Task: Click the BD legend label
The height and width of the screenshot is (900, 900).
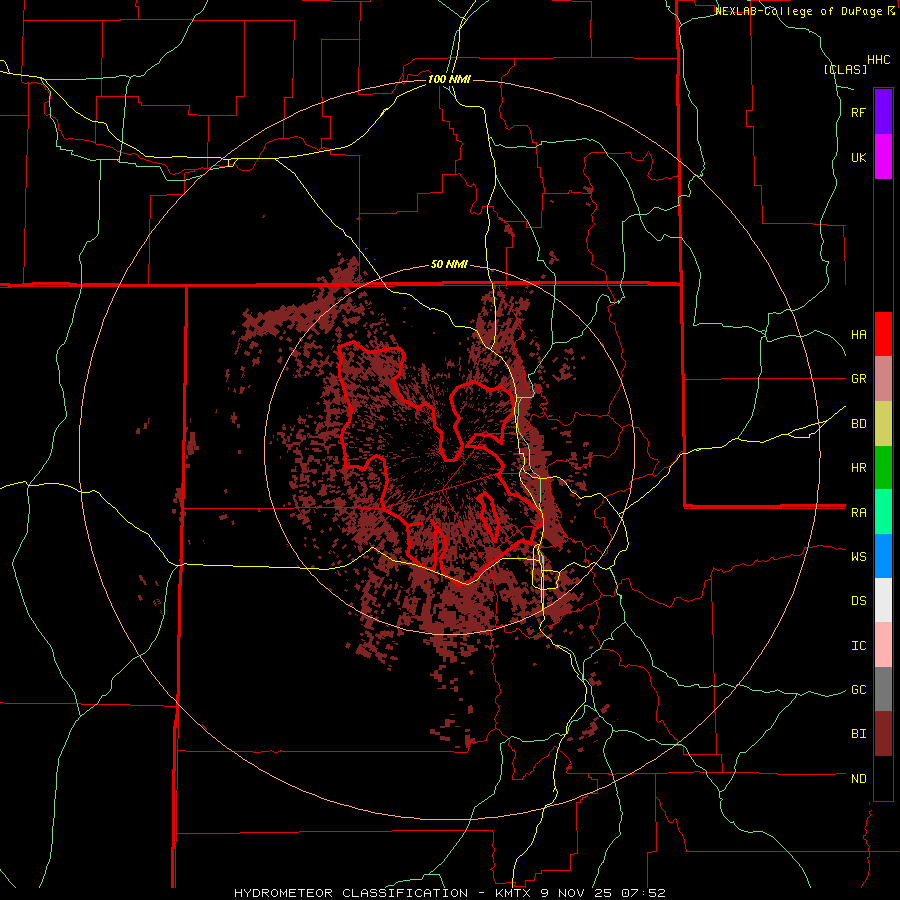Action: [x=859, y=423]
